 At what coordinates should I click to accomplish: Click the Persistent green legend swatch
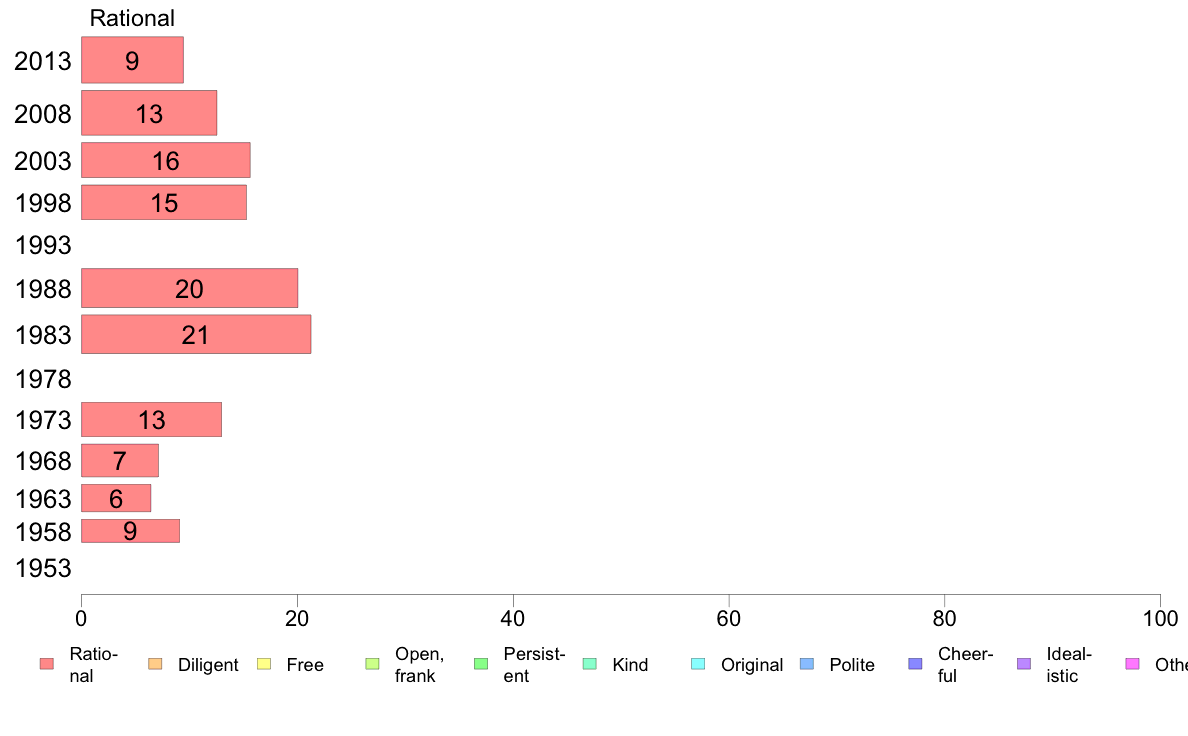pos(481,664)
